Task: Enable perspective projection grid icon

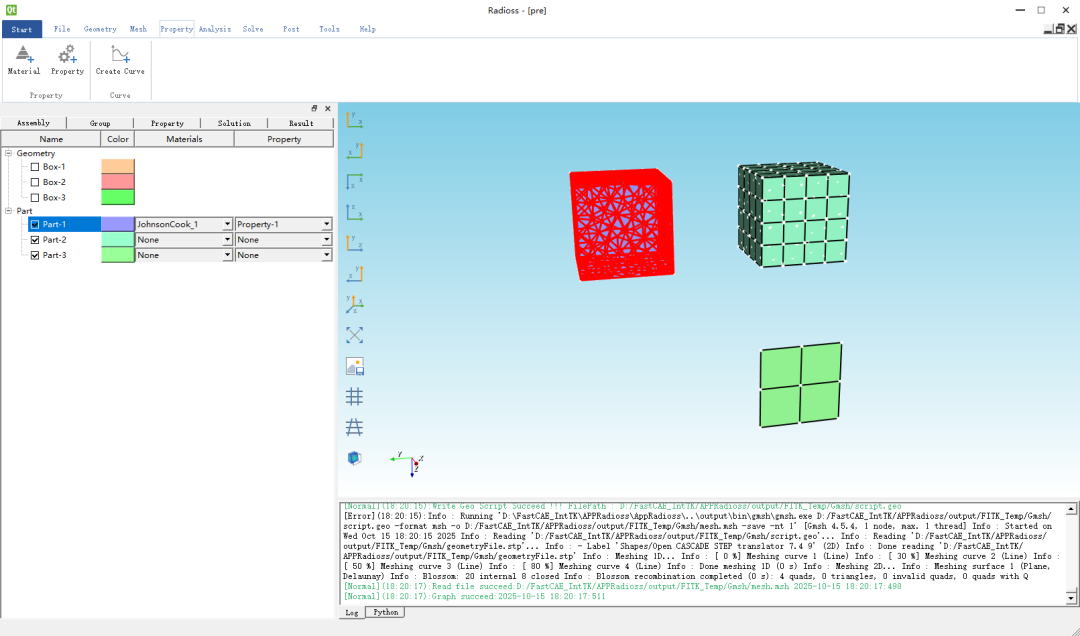Action: point(354,427)
